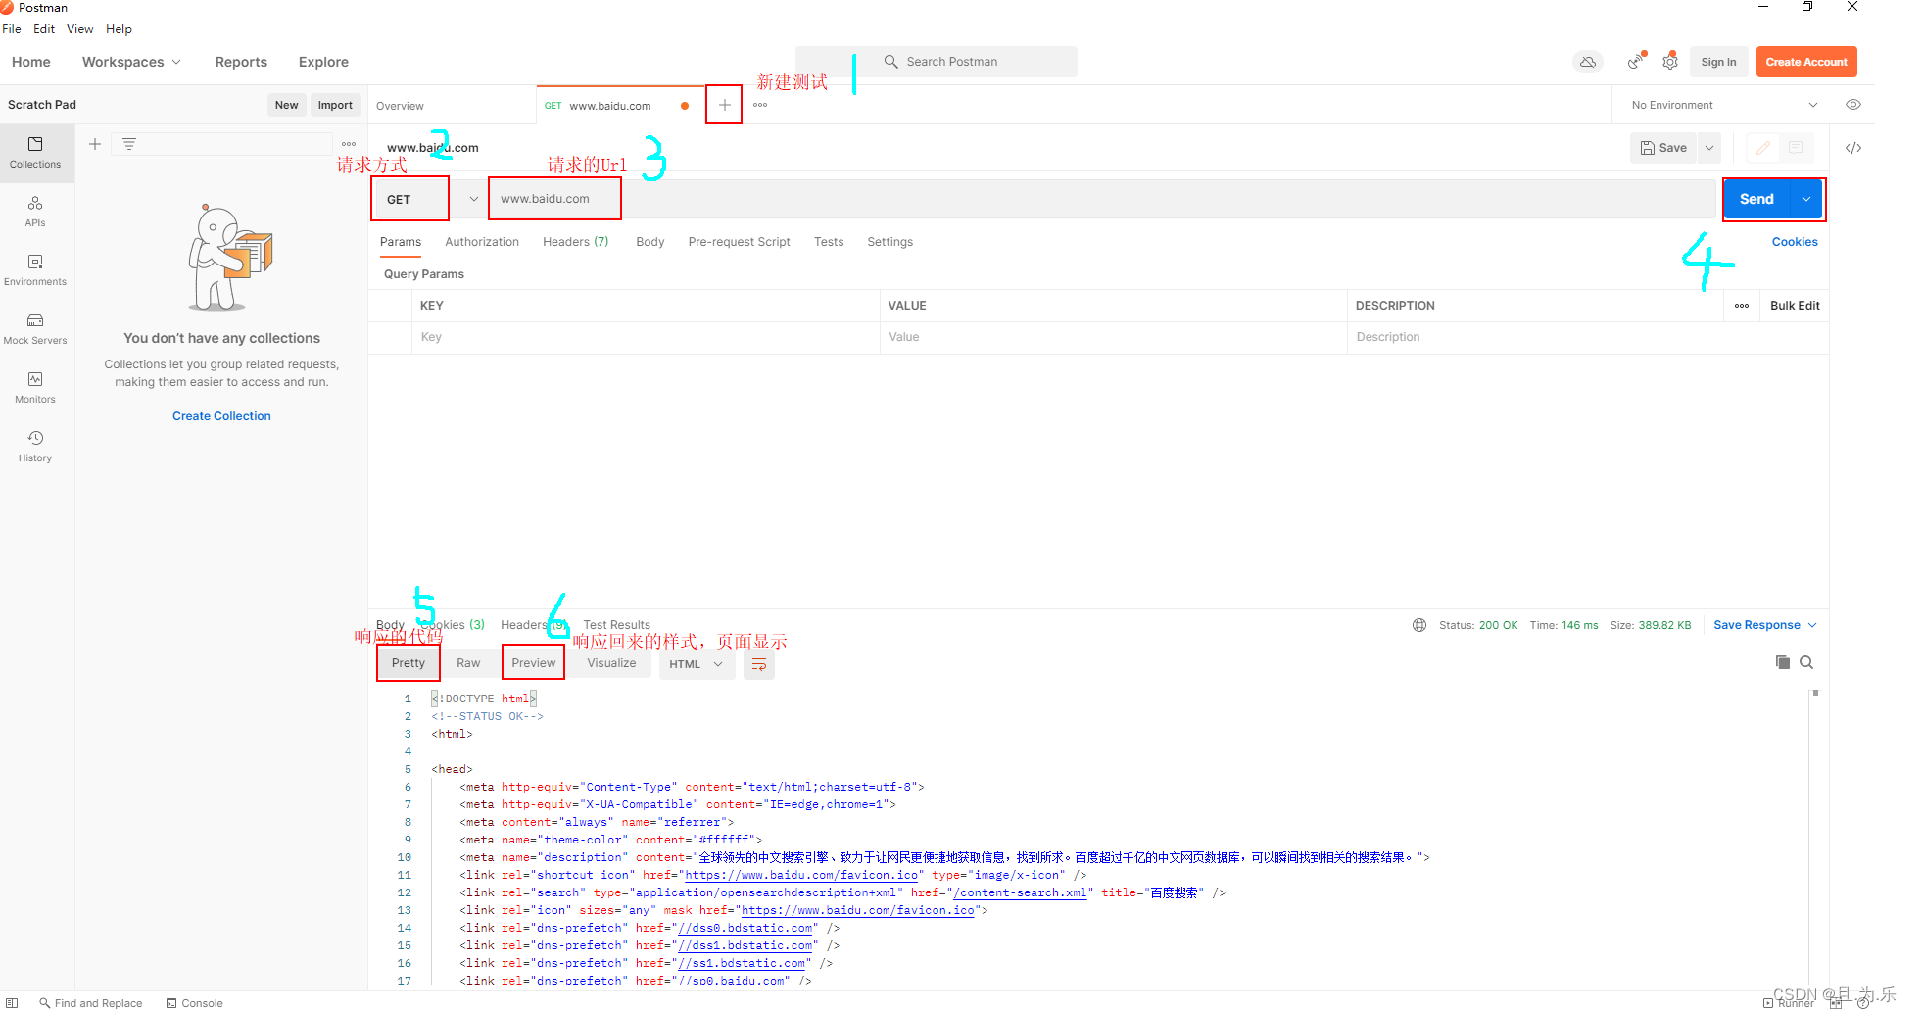1912x1012 pixels.
Task: Select the Preview response view
Action: pos(533,663)
